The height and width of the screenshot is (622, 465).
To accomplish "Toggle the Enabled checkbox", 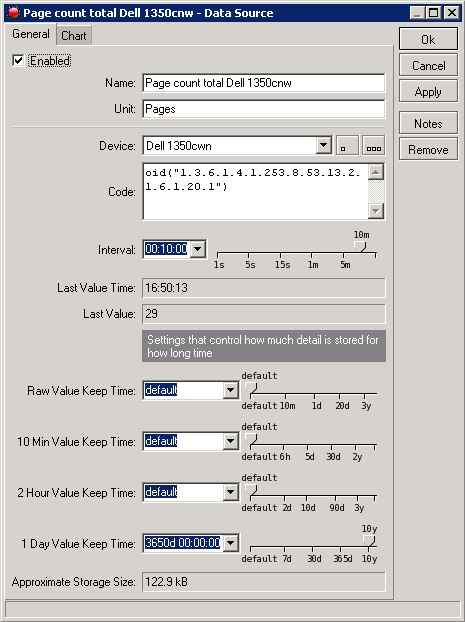I will (18, 61).
